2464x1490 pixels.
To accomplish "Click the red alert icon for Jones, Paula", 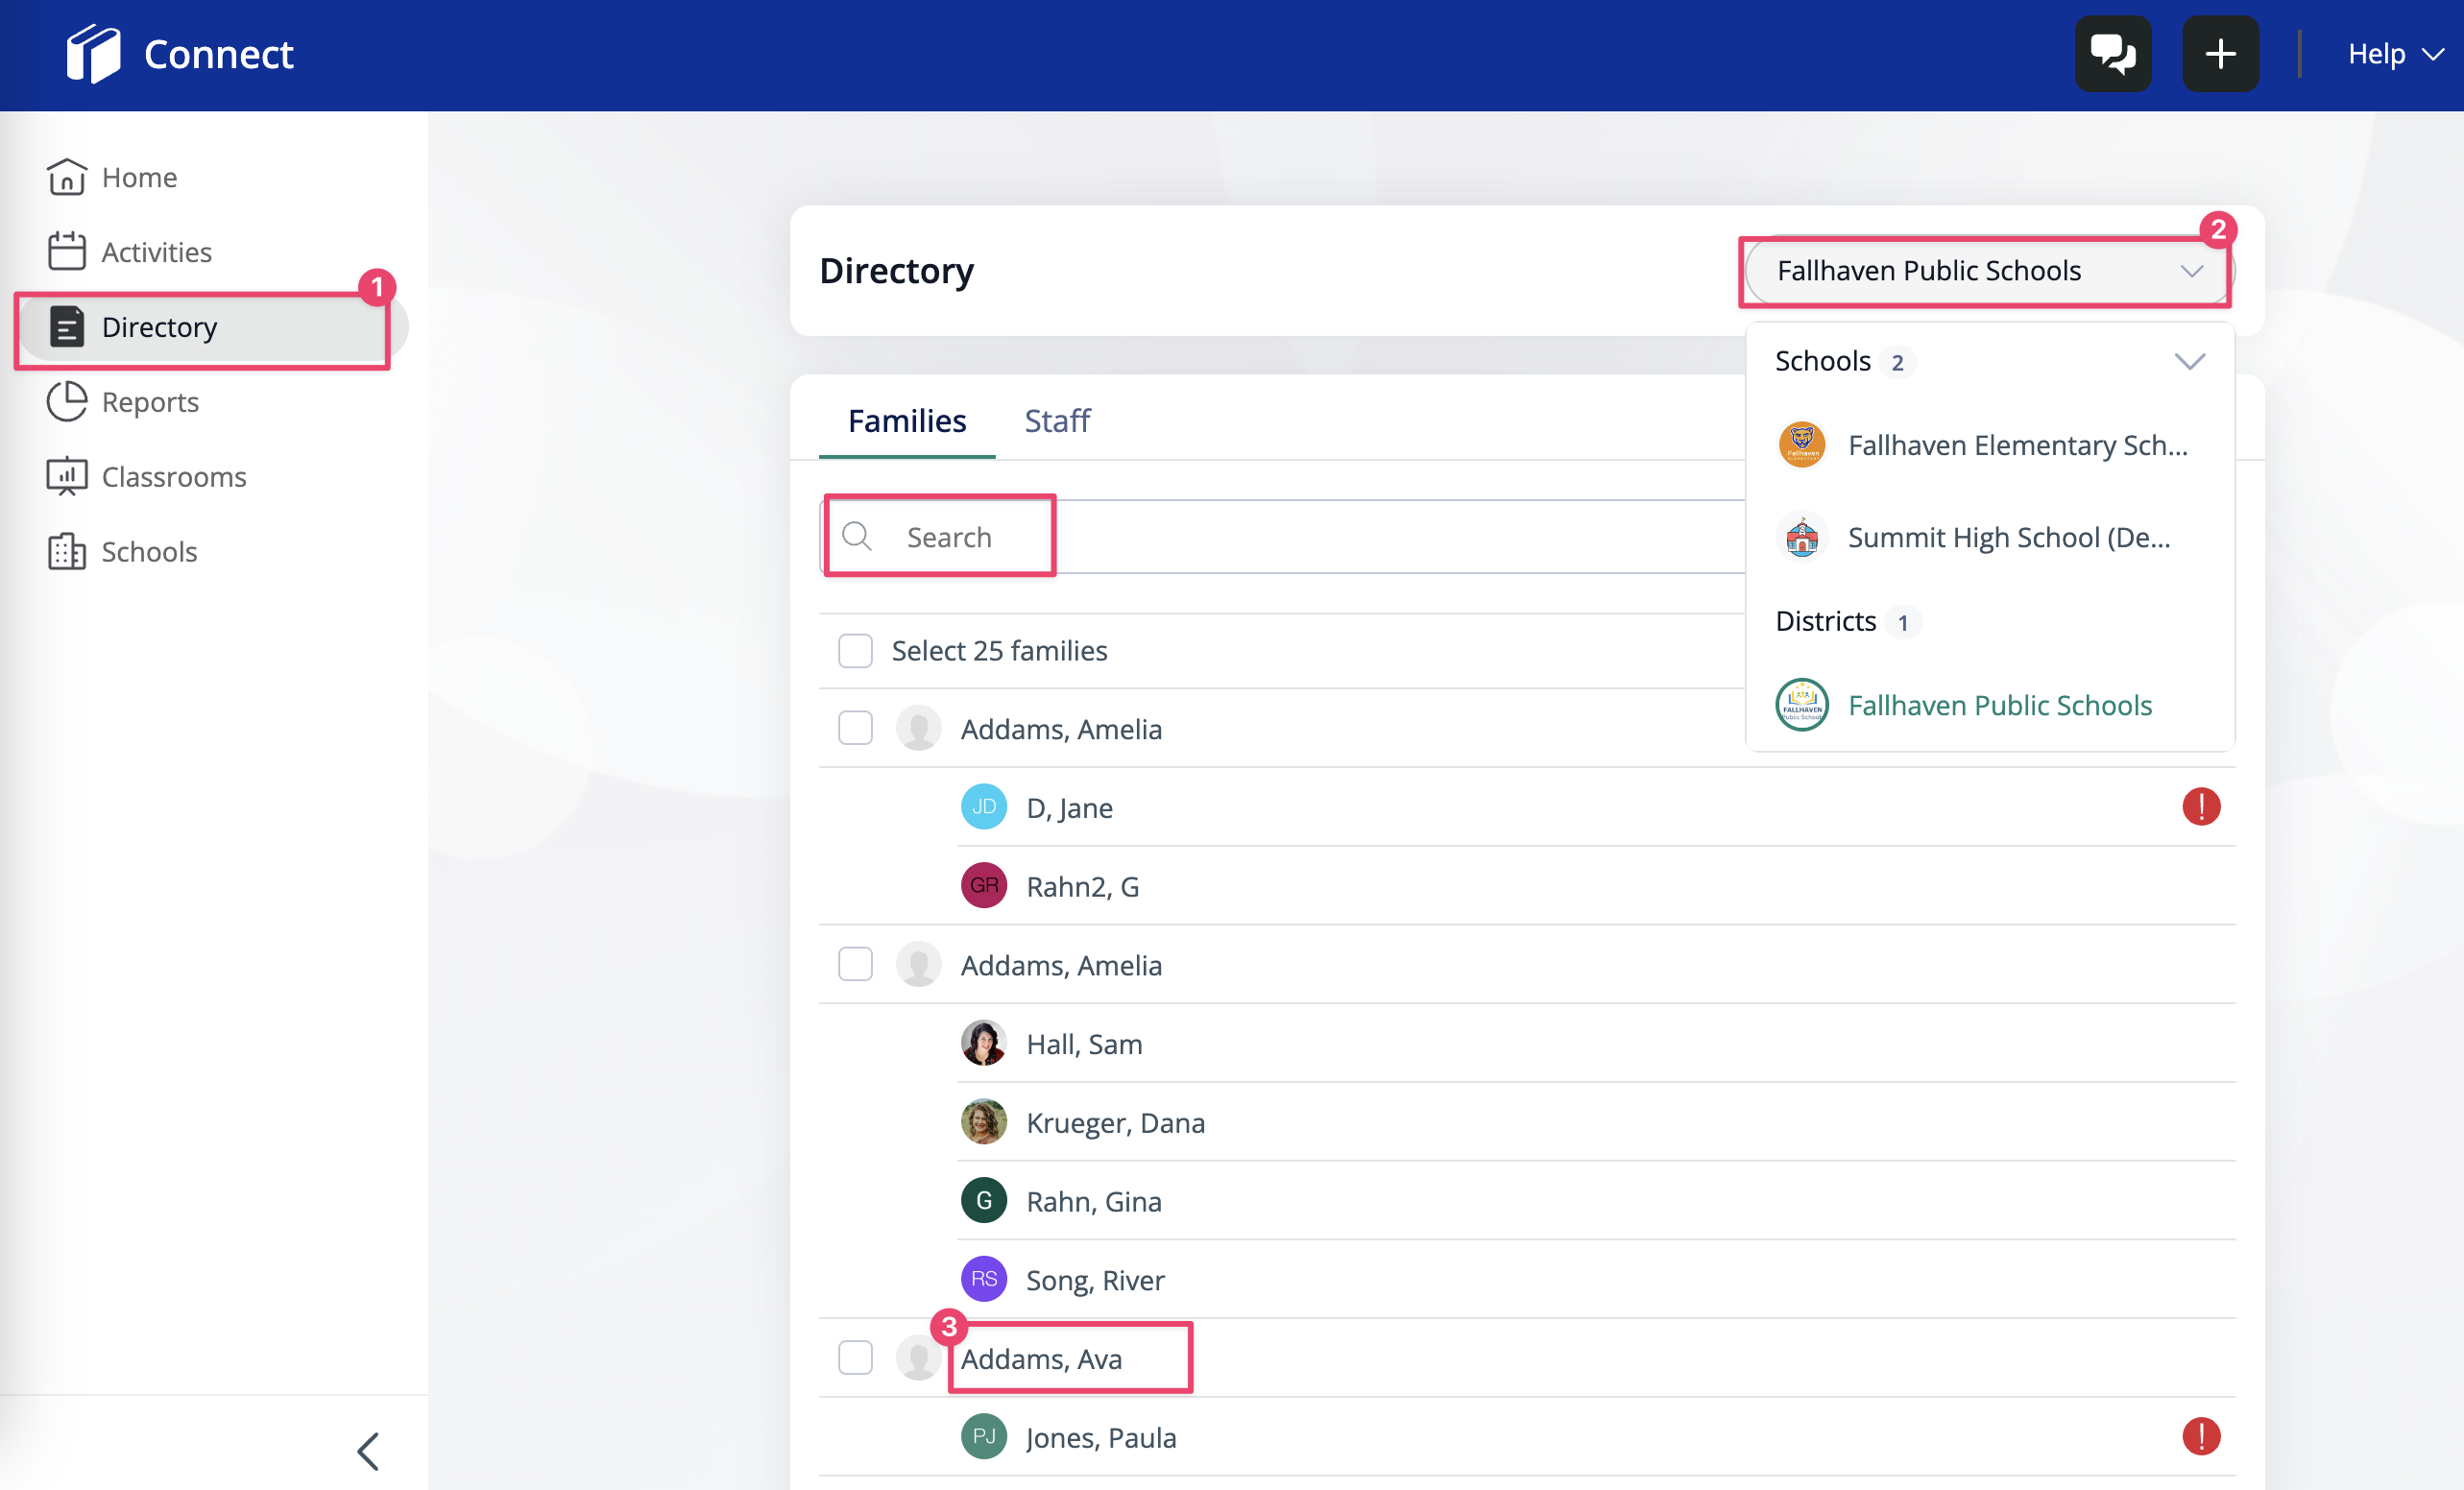I will click(x=2200, y=1437).
